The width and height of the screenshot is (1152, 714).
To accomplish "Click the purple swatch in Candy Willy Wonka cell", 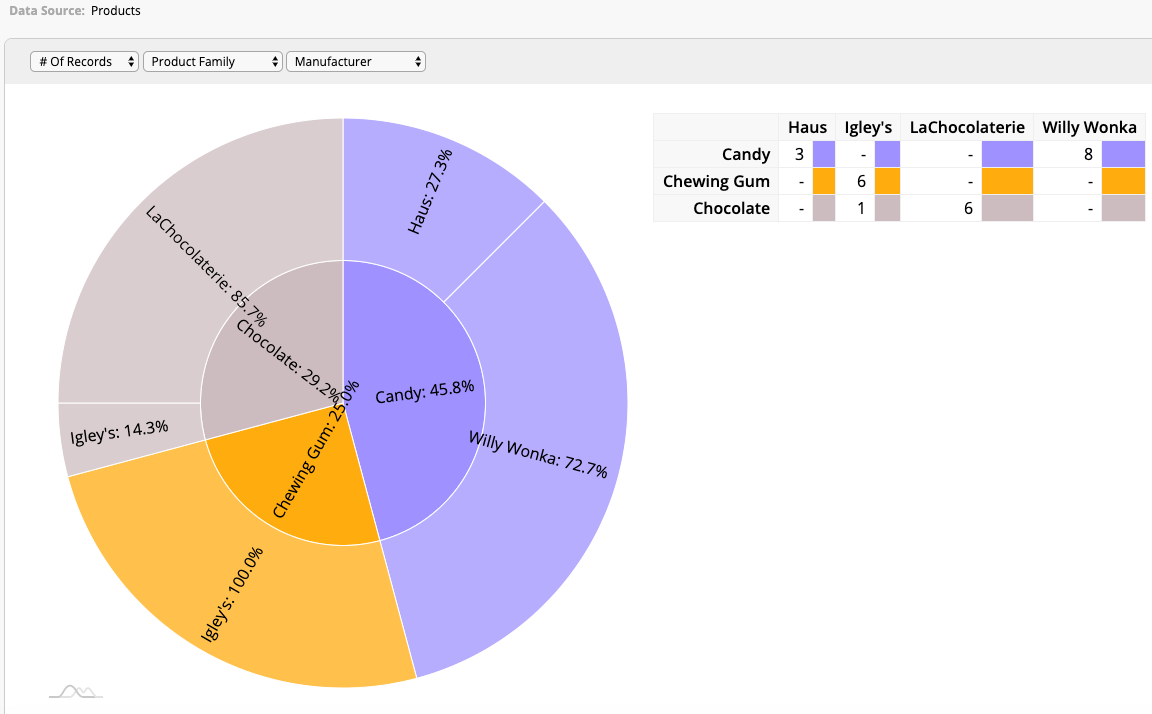I will pyautogui.click(x=1123, y=154).
